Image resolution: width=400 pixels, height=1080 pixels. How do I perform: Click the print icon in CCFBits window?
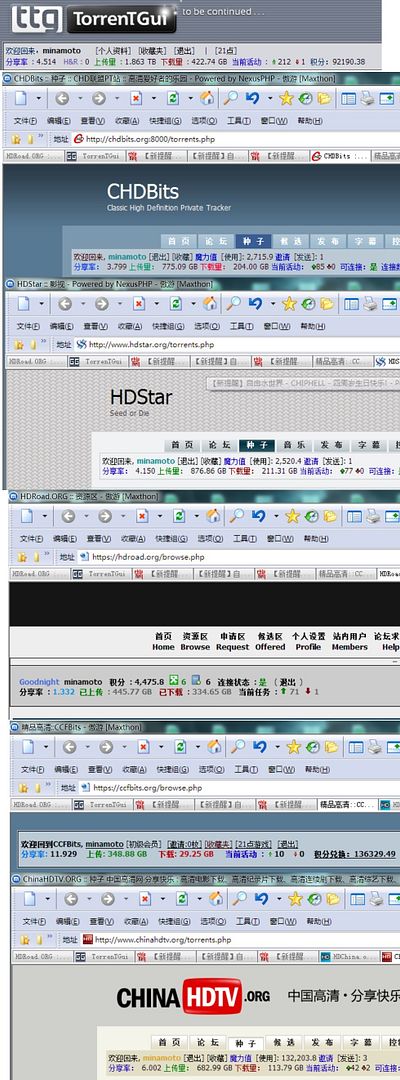tap(375, 747)
